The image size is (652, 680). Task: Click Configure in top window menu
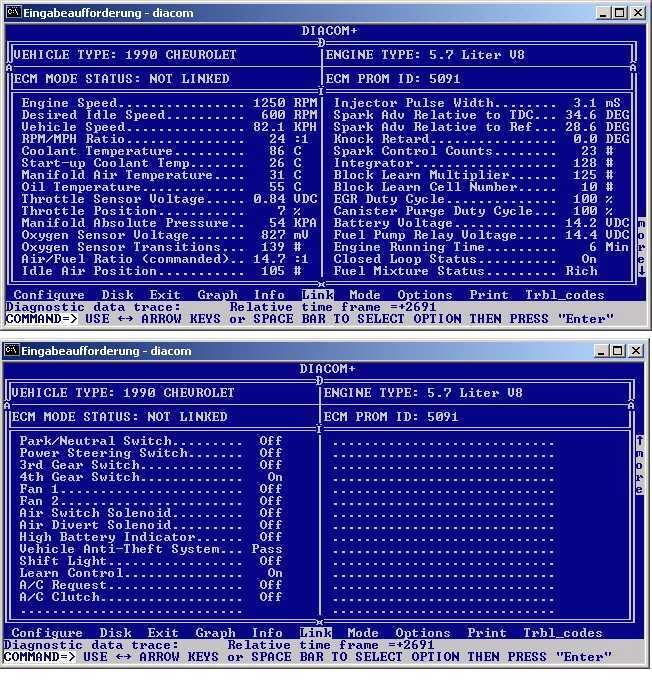pyautogui.click(x=49, y=295)
